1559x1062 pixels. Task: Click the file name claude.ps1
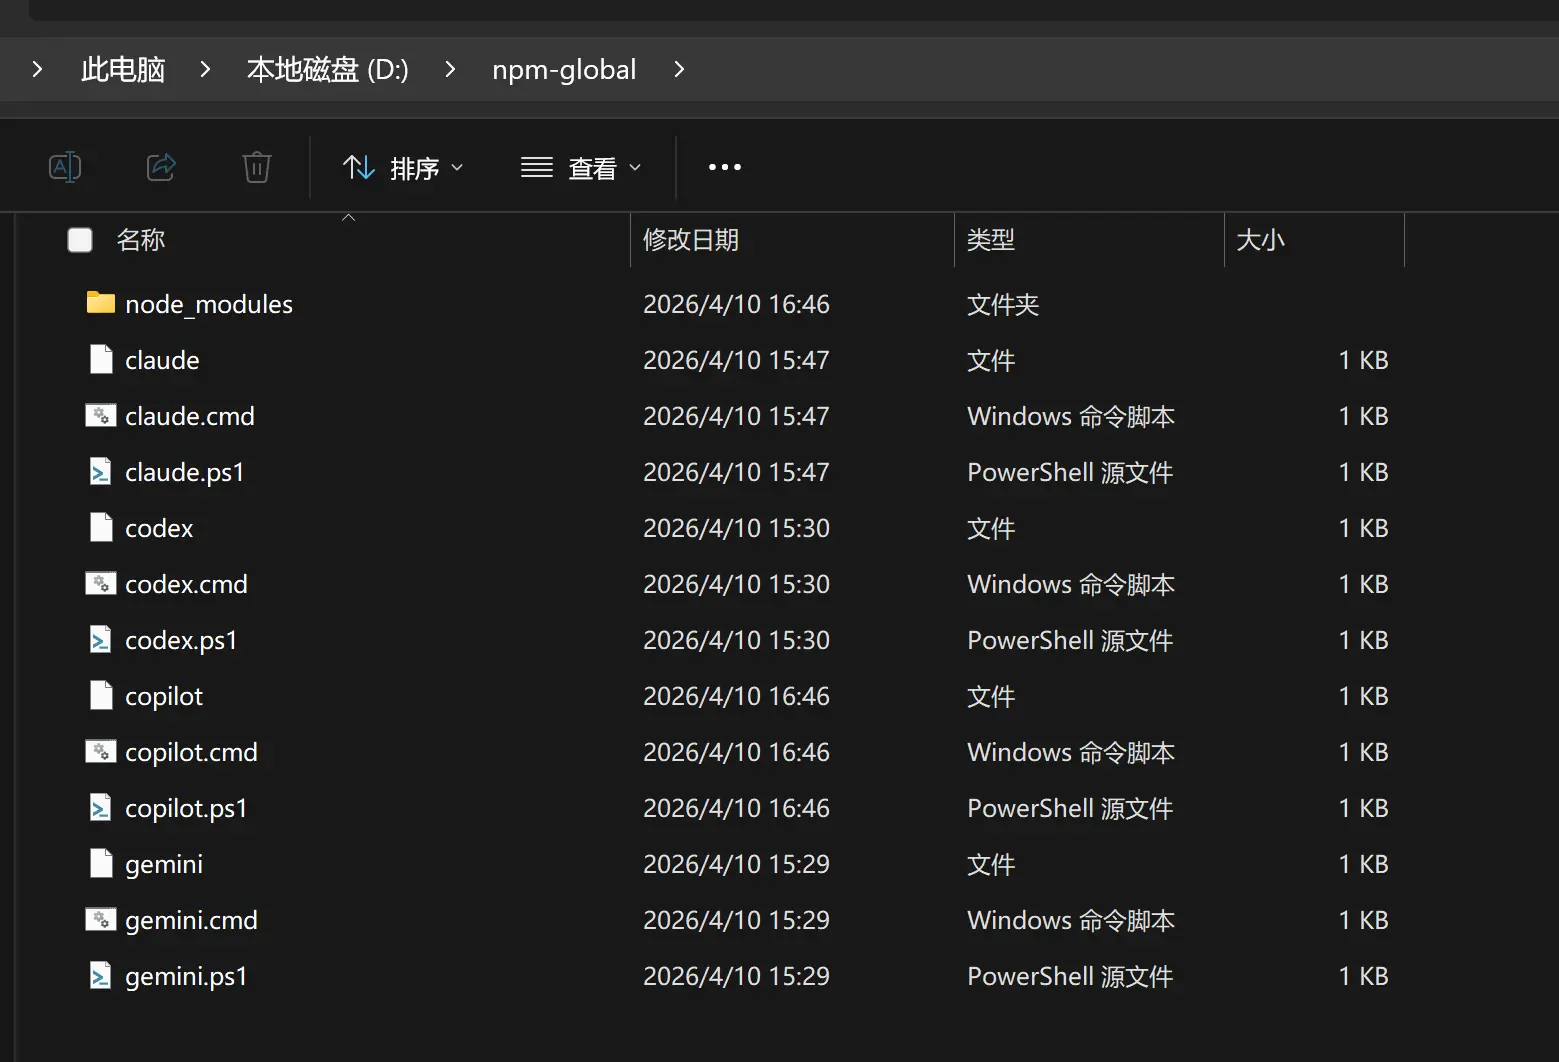pos(185,472)
